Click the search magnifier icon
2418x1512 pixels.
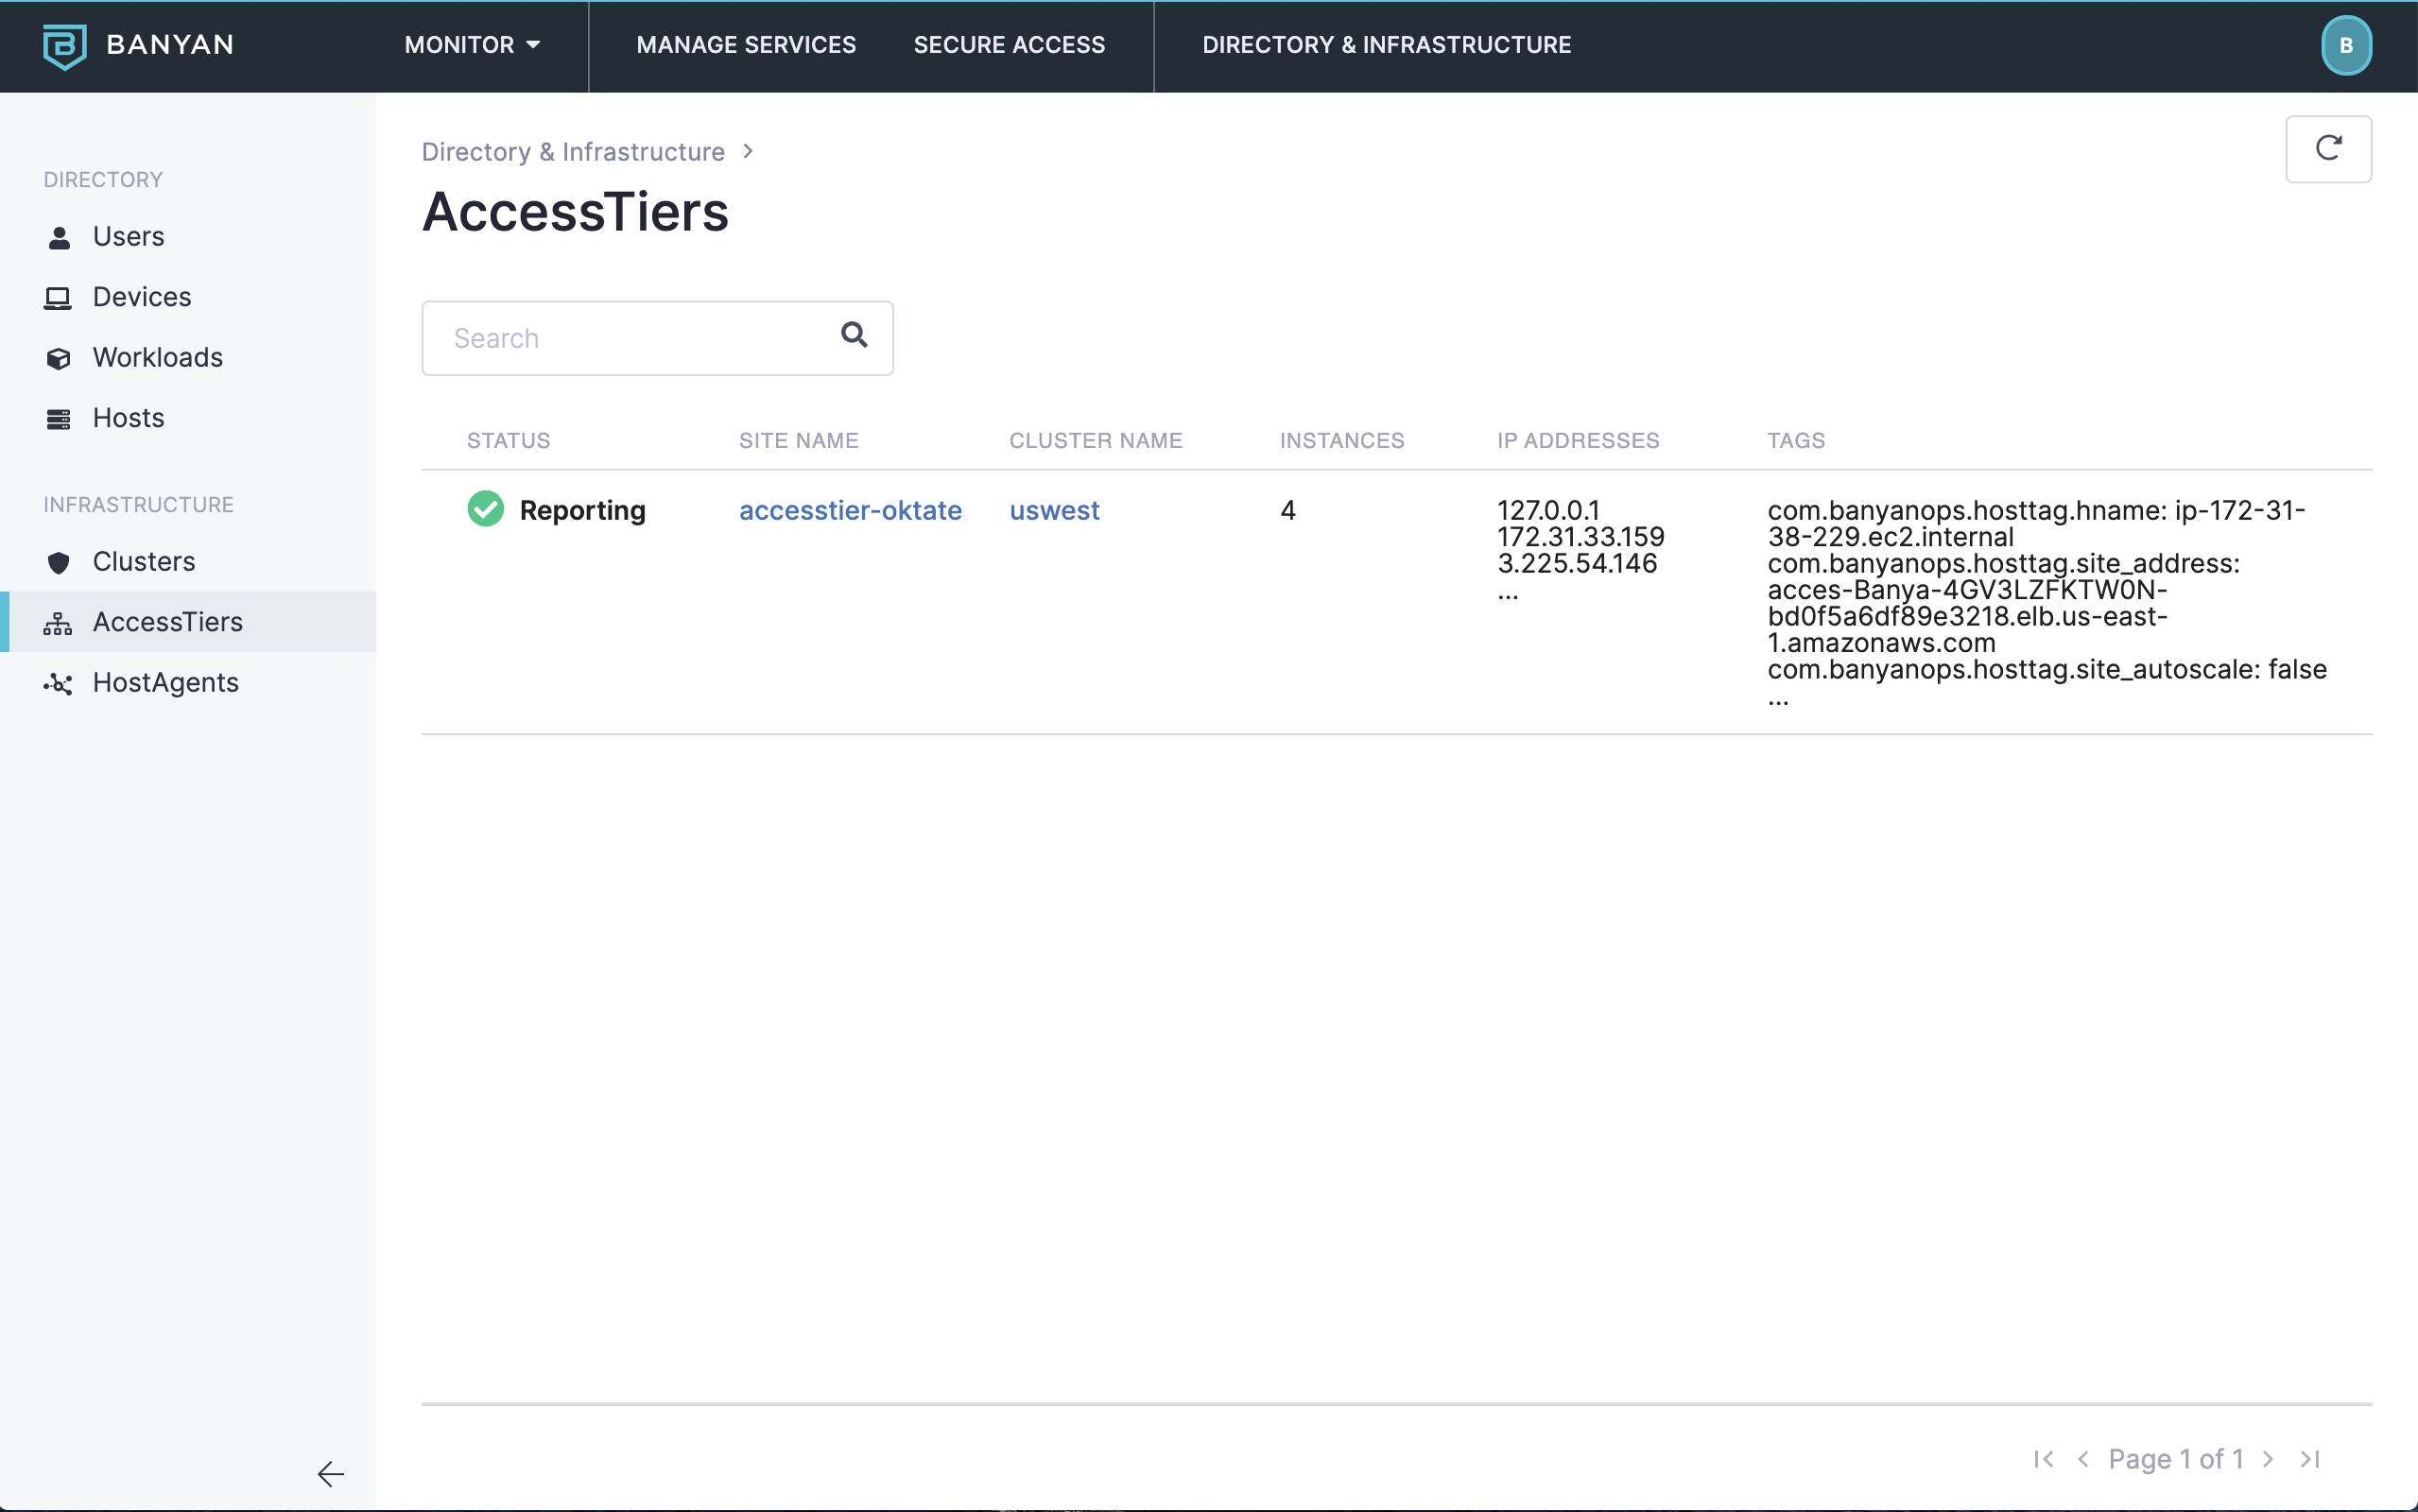[x=853, y=335]
